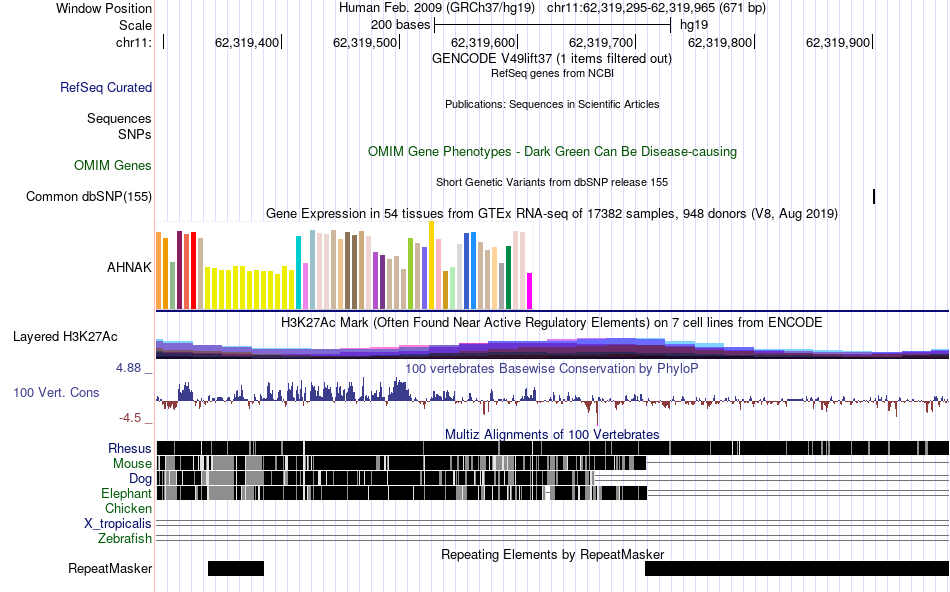Click the Multiz Alignments of 100 Vertebrates title
The image size is (950, 592).
coord(552,434)
